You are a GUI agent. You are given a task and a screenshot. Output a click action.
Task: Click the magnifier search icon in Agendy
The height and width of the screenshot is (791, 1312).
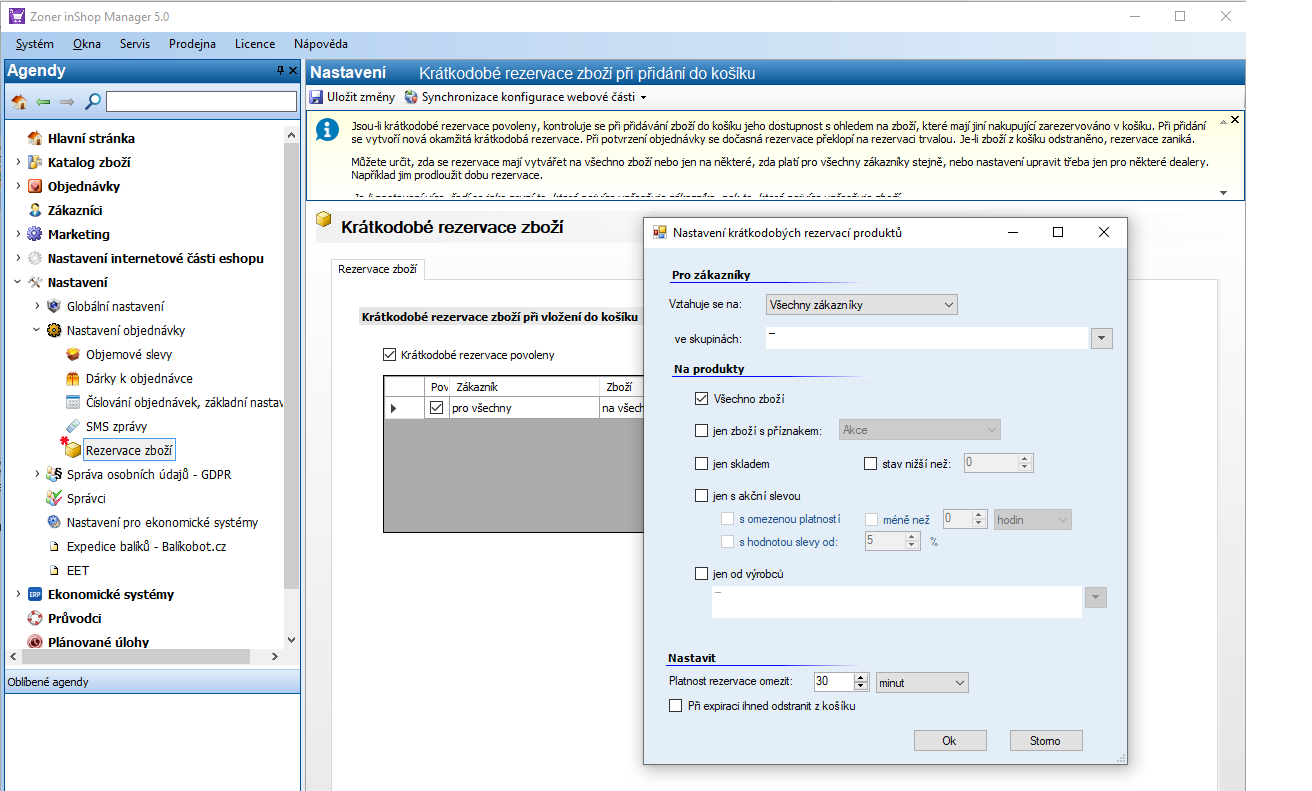[92, 101]
